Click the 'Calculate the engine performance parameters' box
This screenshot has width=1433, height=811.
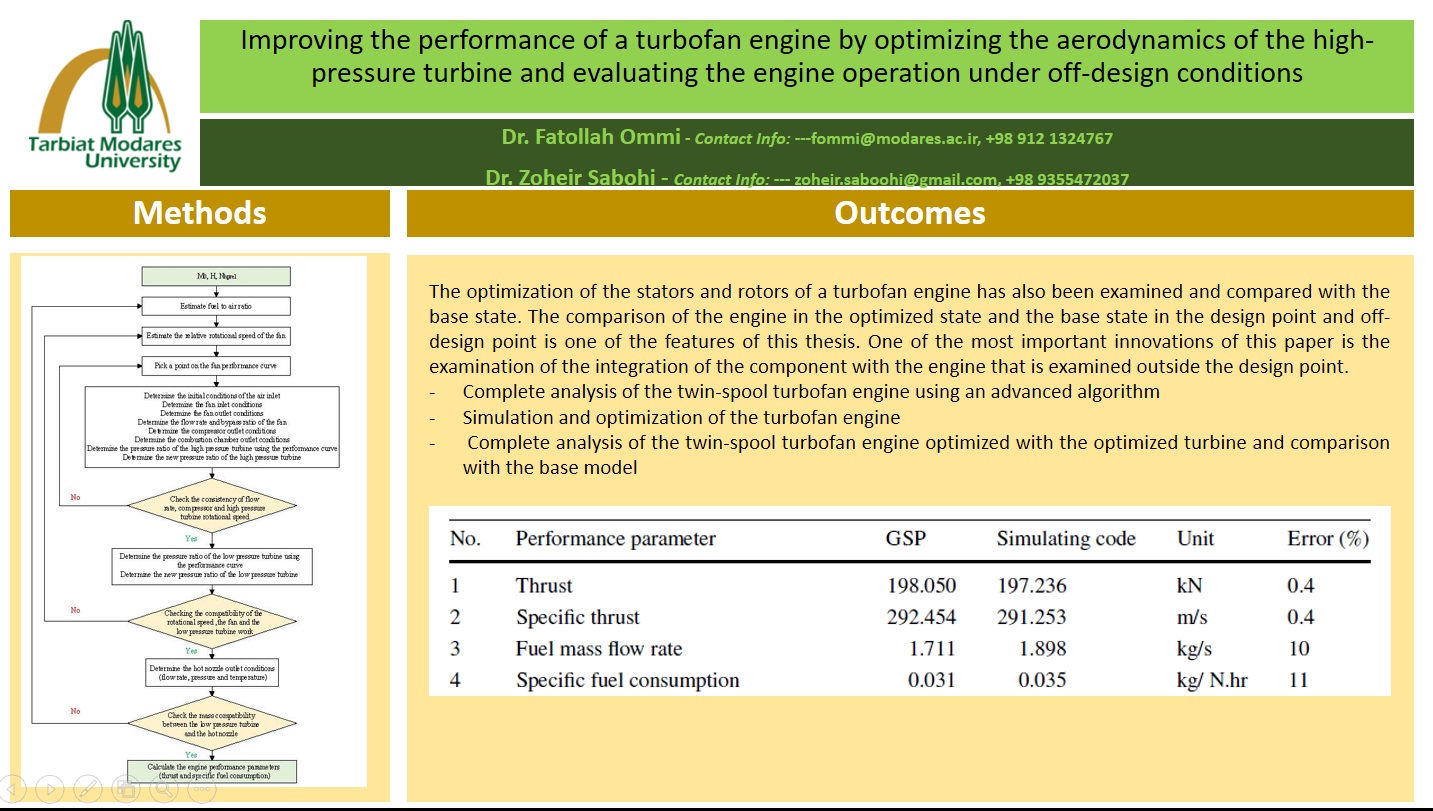click(214, 770)
